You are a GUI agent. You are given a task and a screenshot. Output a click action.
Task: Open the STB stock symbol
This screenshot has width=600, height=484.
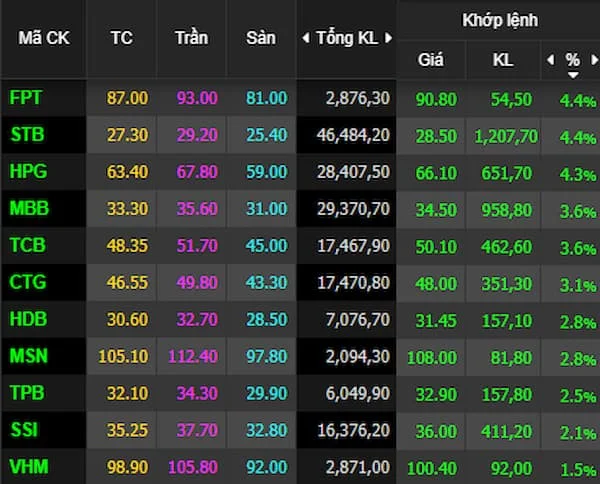click(27, 135)
